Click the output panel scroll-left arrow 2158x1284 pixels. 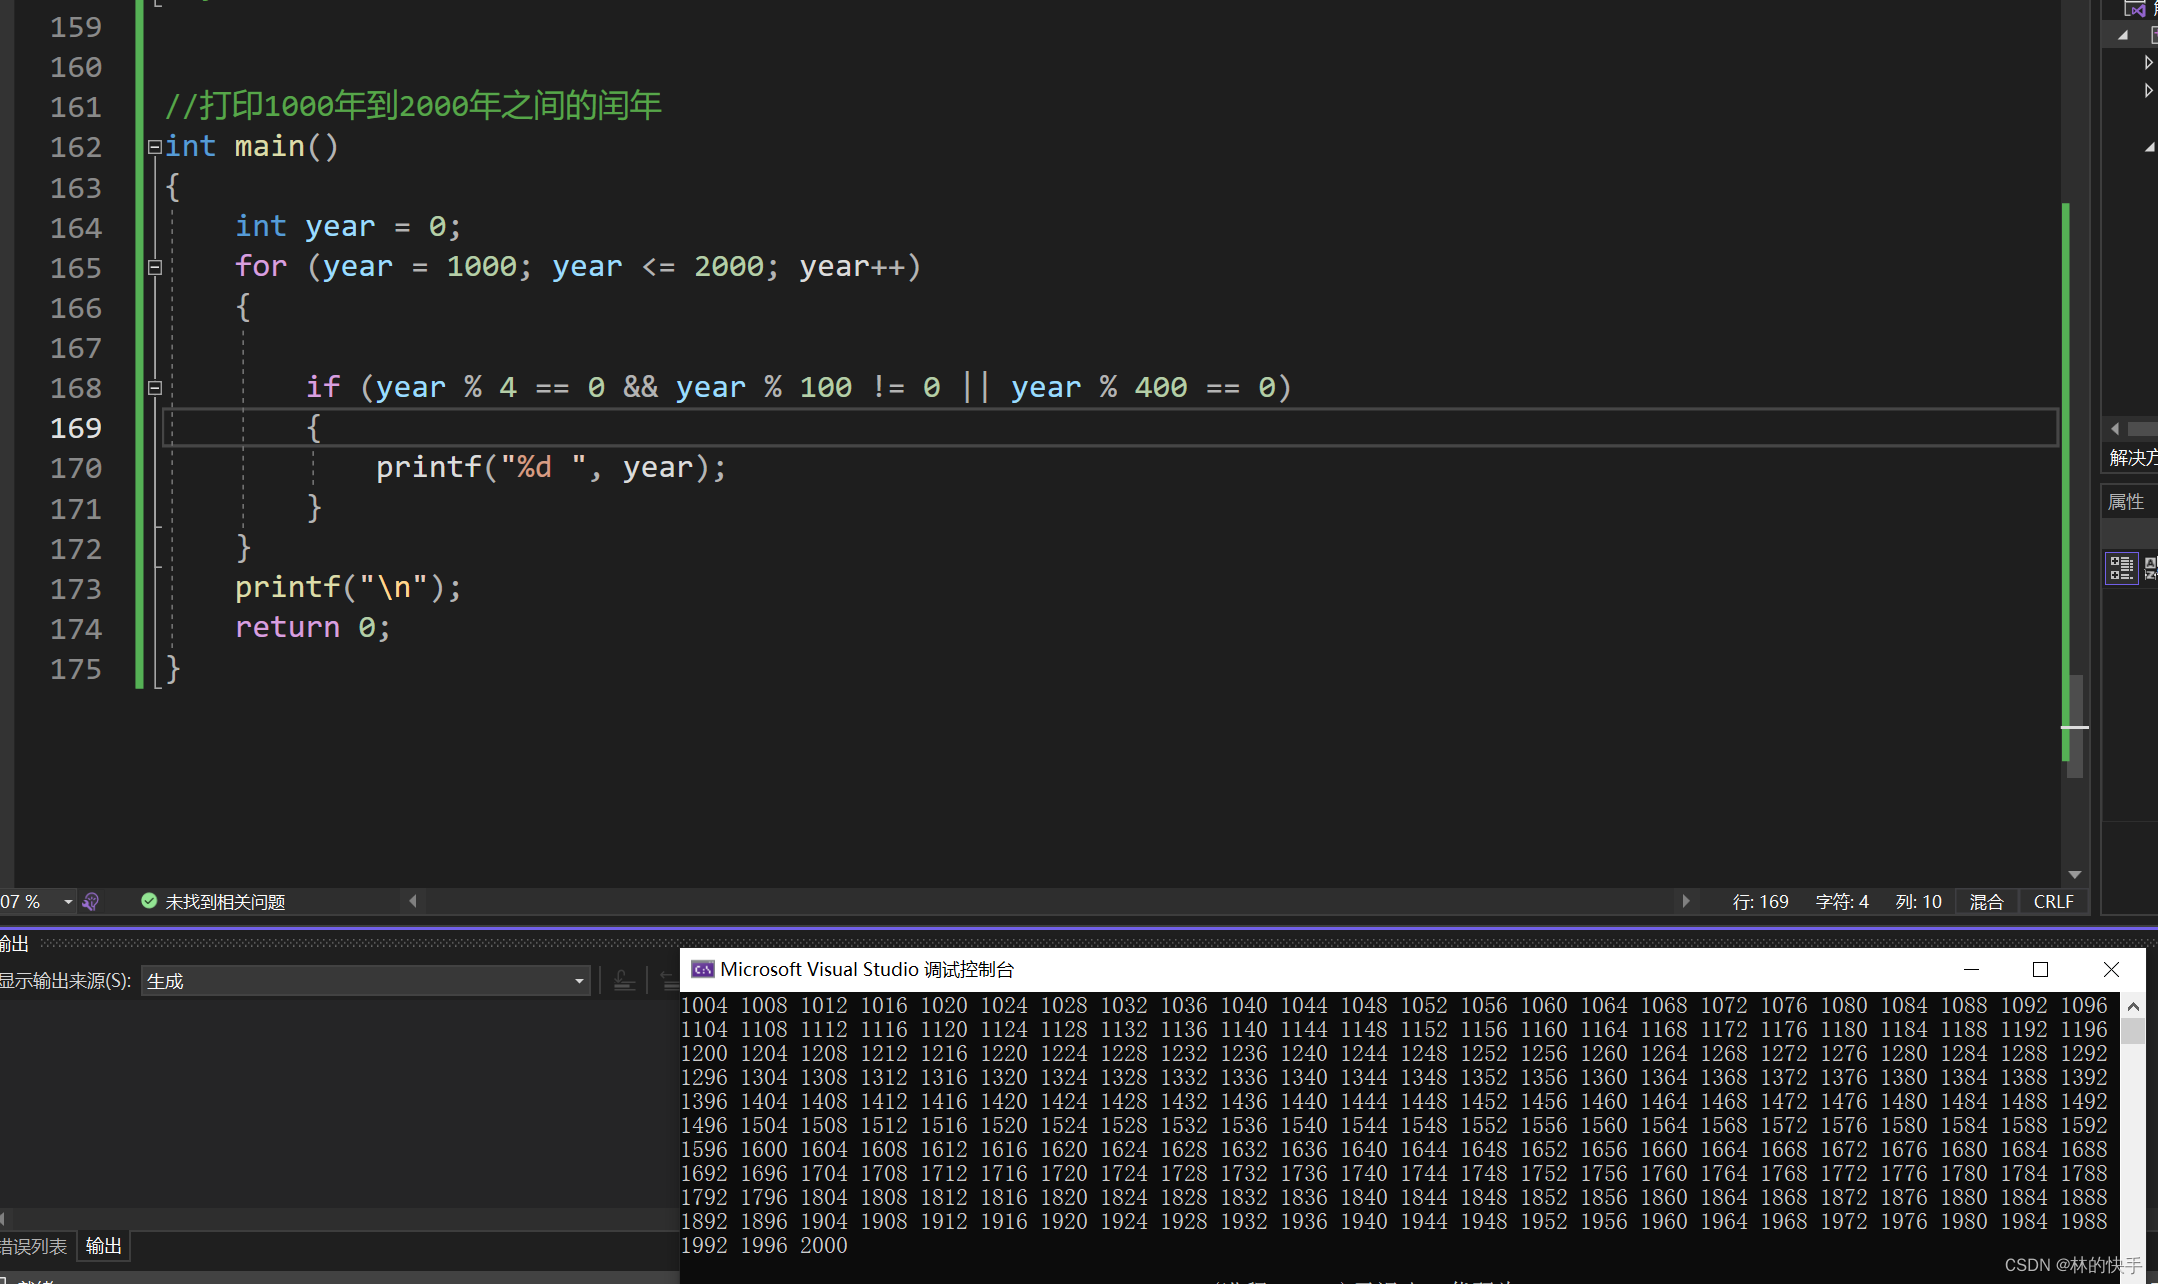3,1218
